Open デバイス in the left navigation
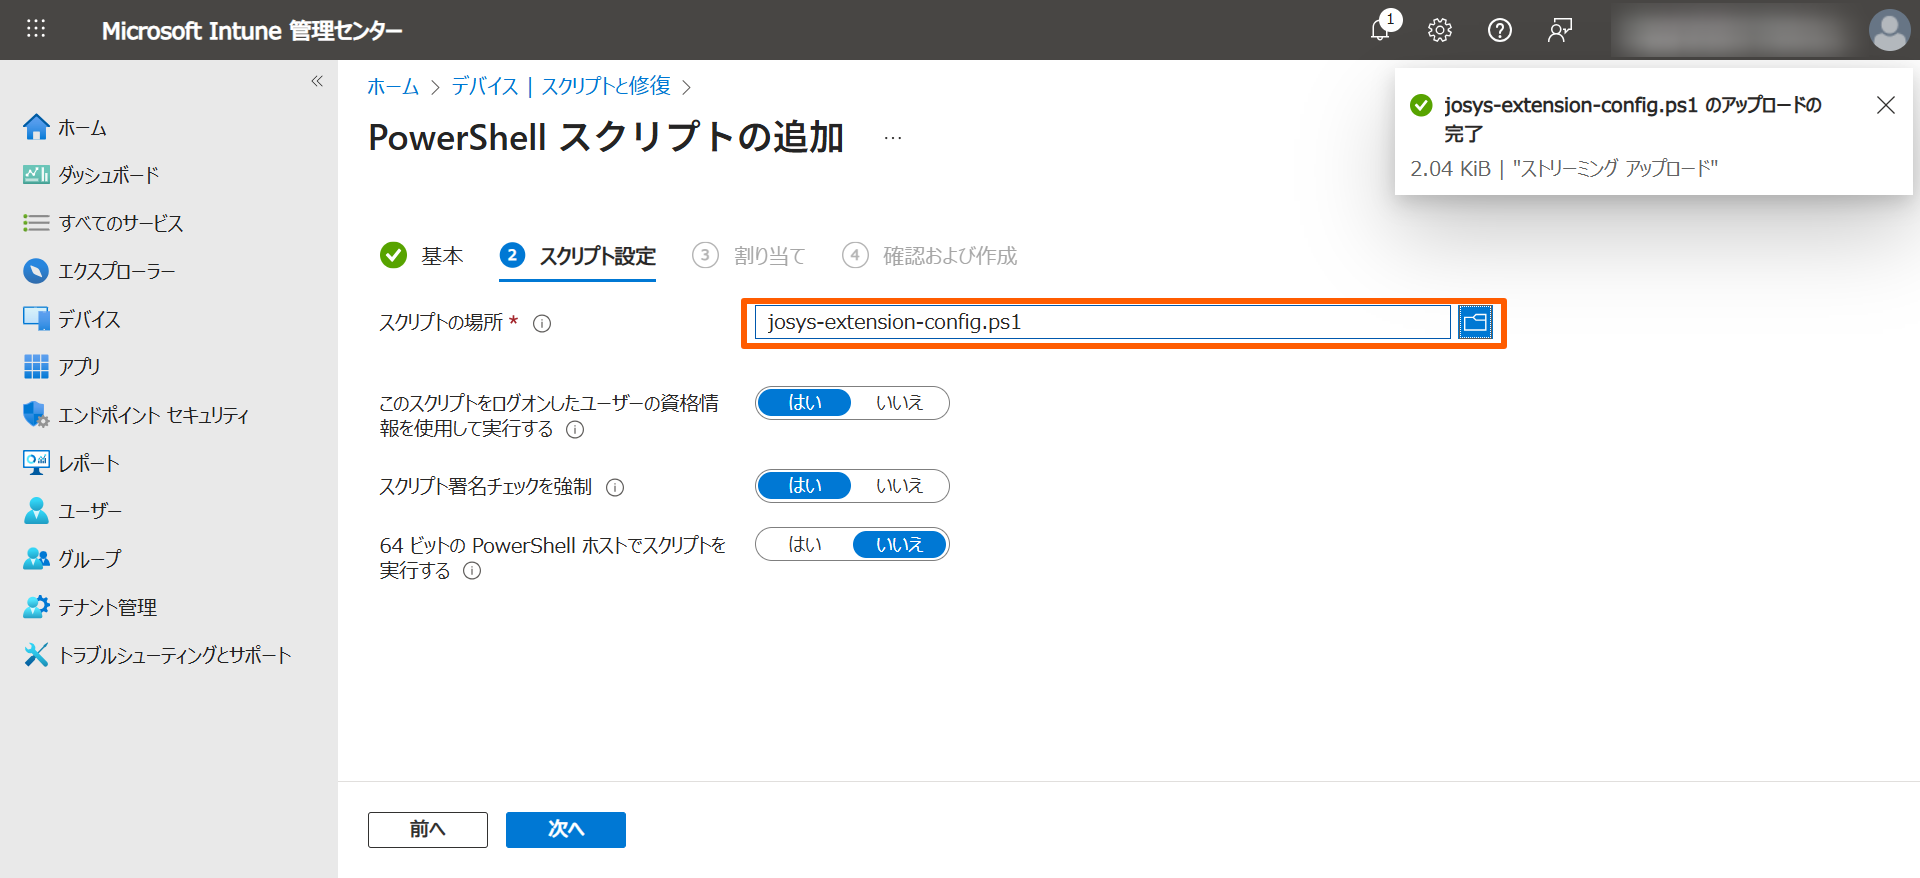 89,319
